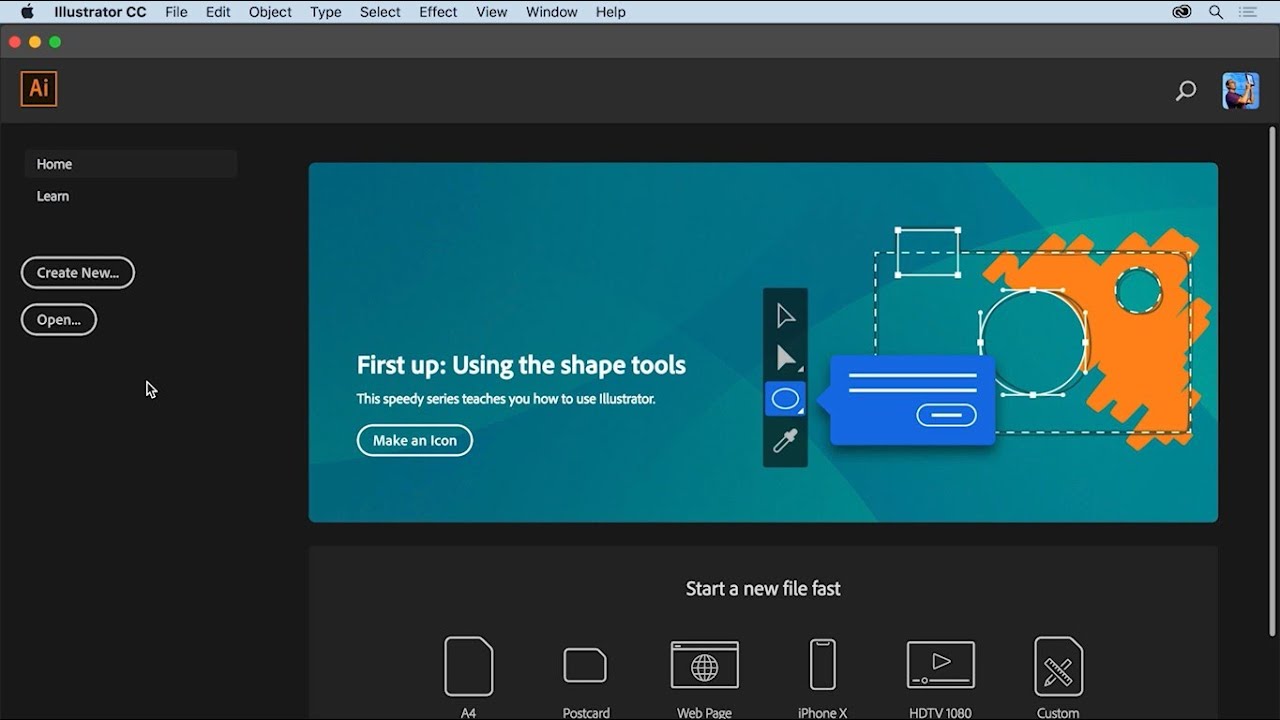Open the Illustrator CC application menu
The image size is (1280, 720).
click(100, 12)
